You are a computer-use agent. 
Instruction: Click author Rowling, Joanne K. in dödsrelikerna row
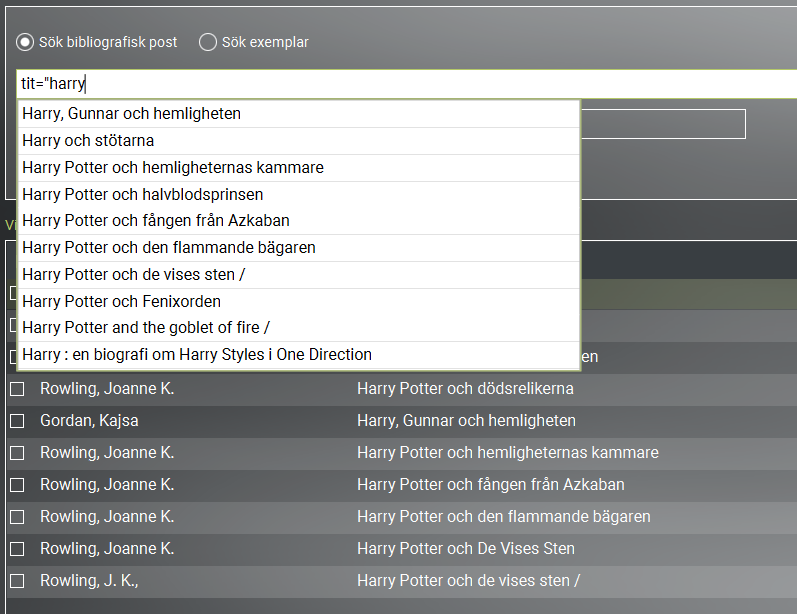pyautogui.click(x=107, y=389)
